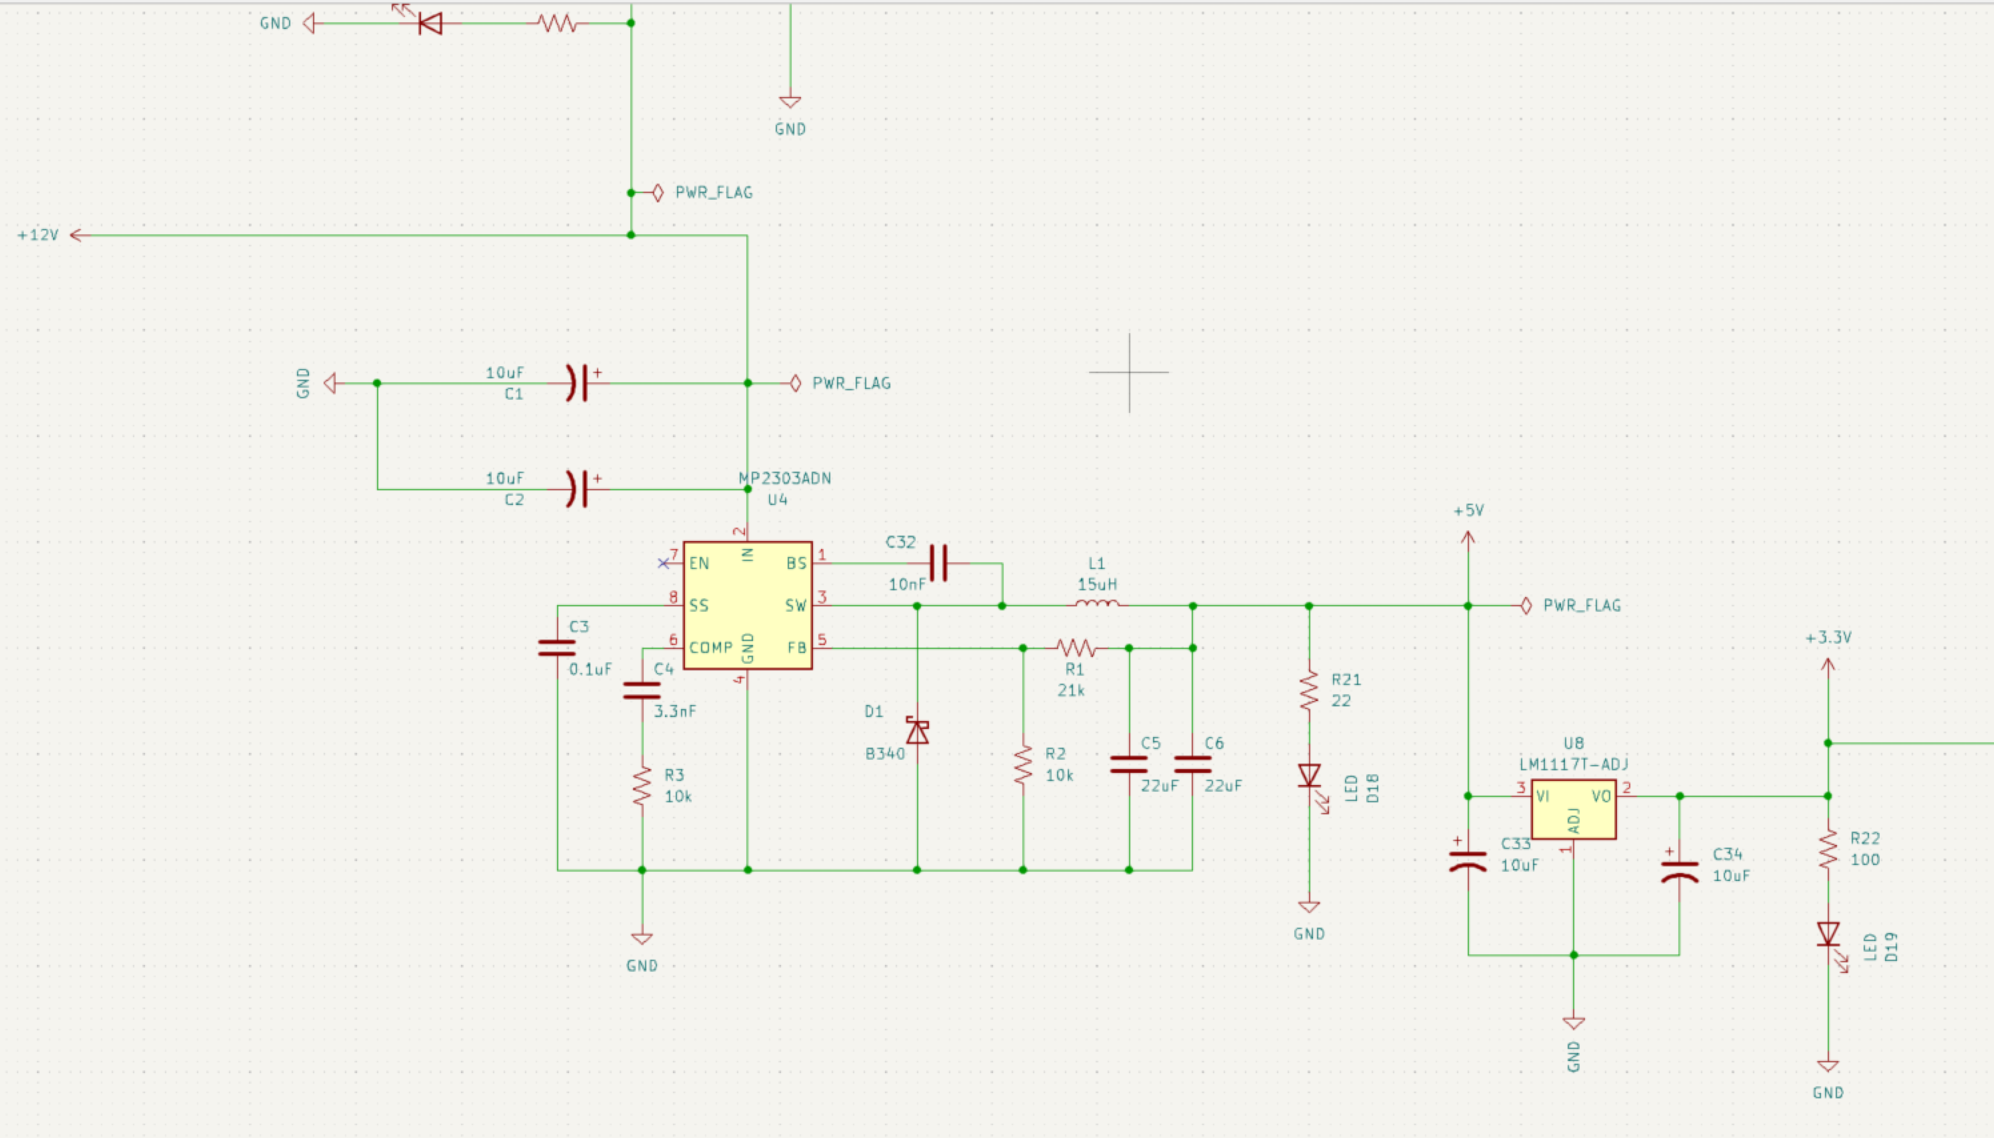
Task: Click the +12V power label arrow
Action: click(78, 235)
